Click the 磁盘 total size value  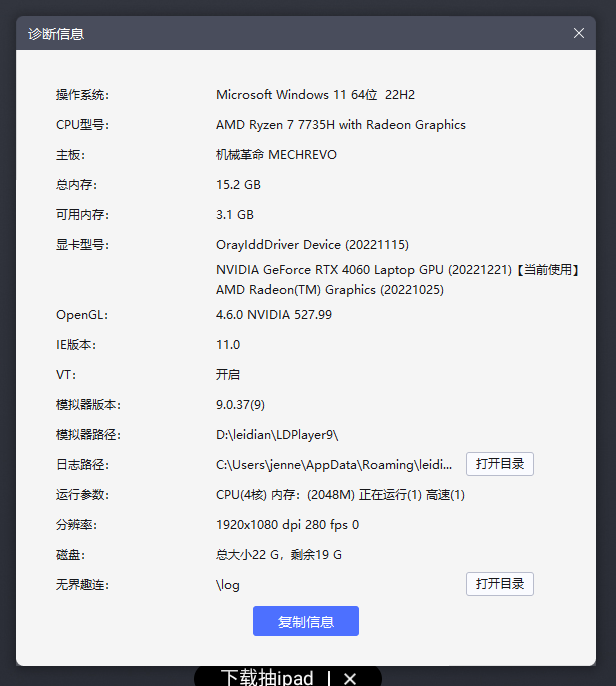[x=279, y=555]
